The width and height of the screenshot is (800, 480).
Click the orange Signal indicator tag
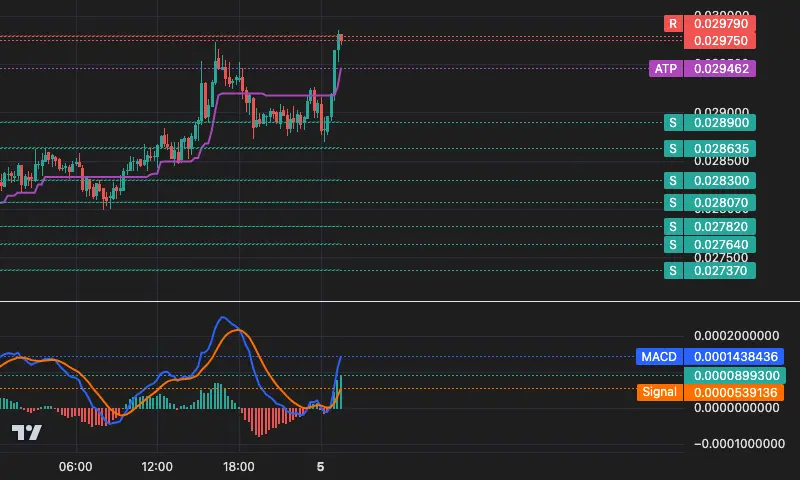[x=660, y=392]
